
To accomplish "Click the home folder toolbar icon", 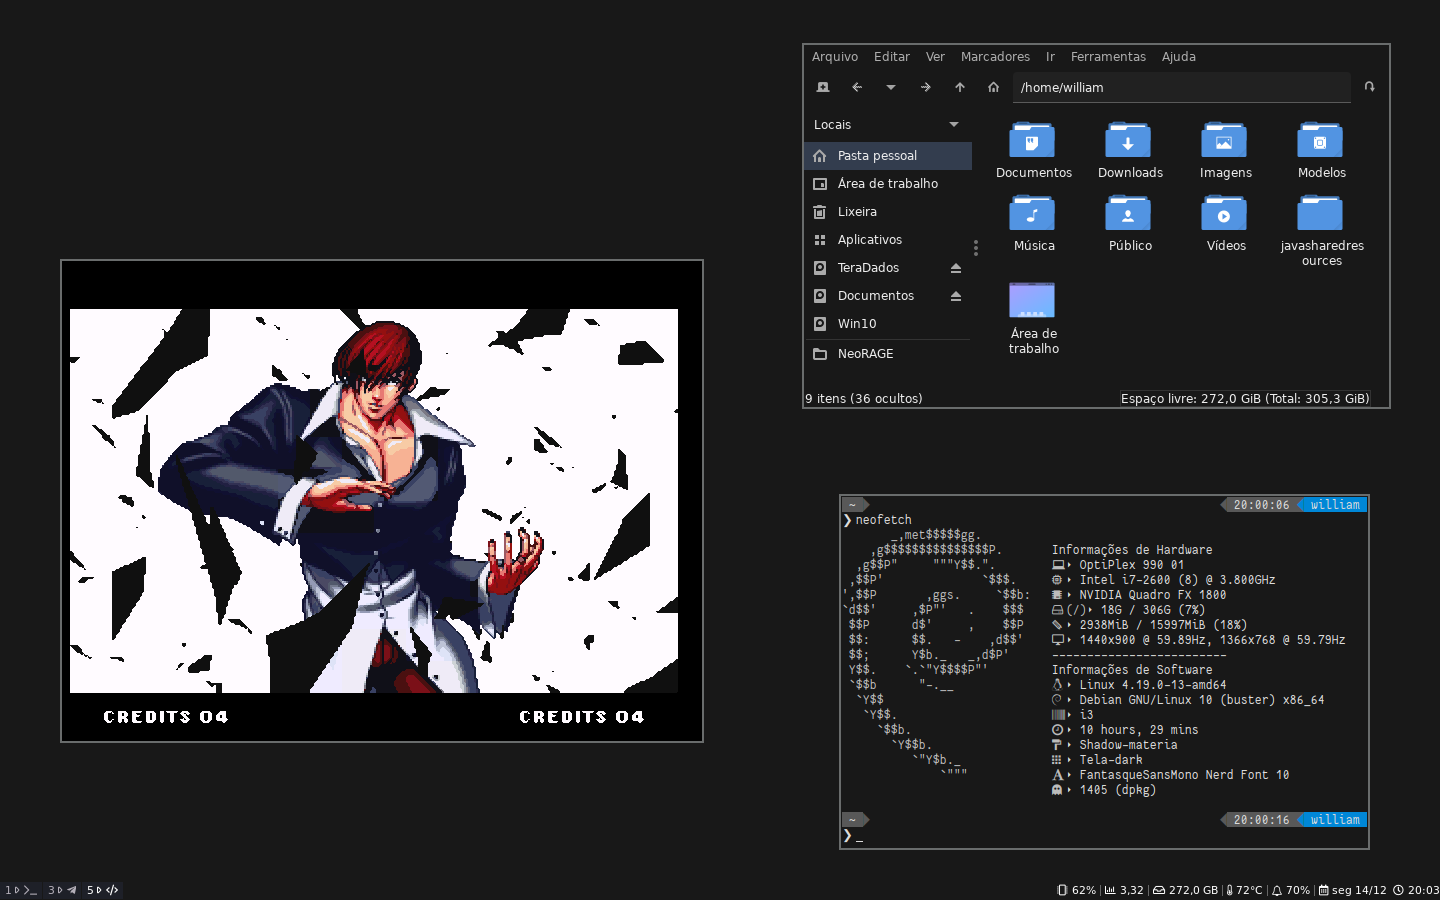I will [993, 87].
